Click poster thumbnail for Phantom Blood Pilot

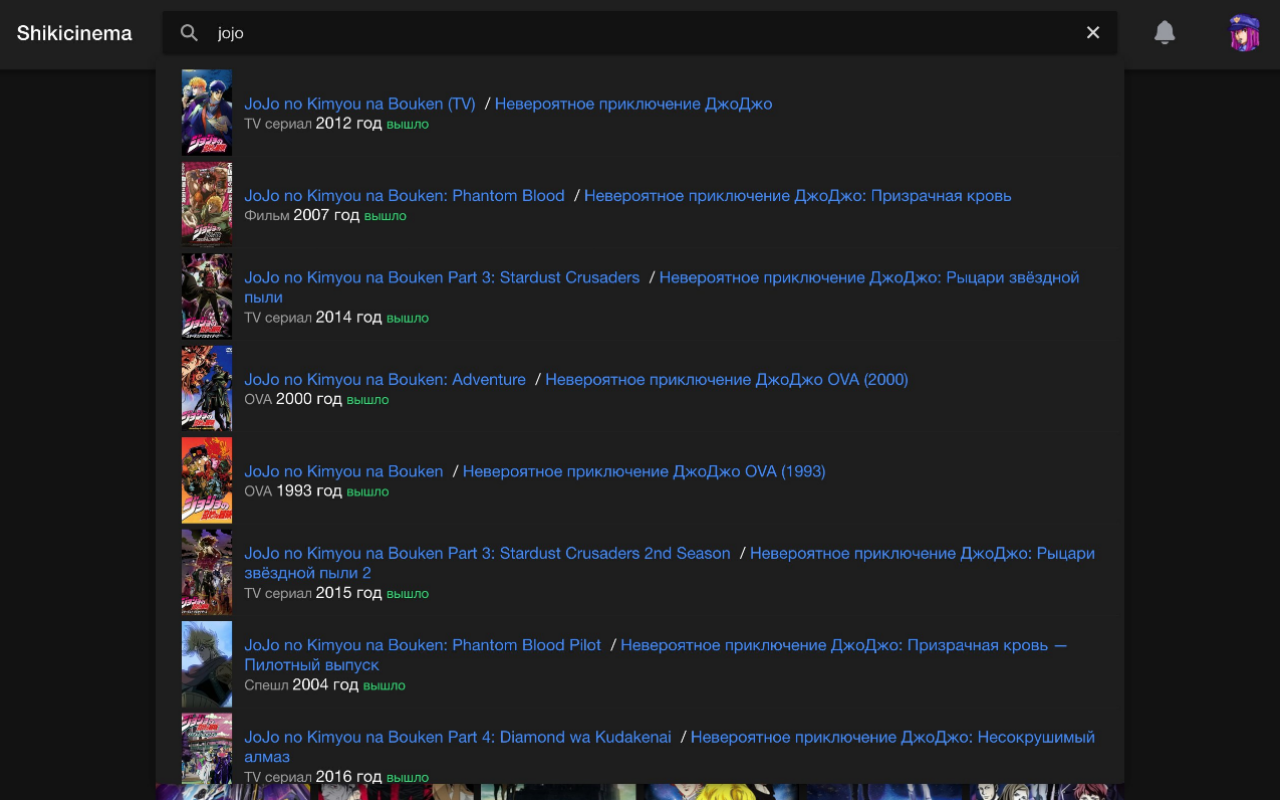click(207, 664)
